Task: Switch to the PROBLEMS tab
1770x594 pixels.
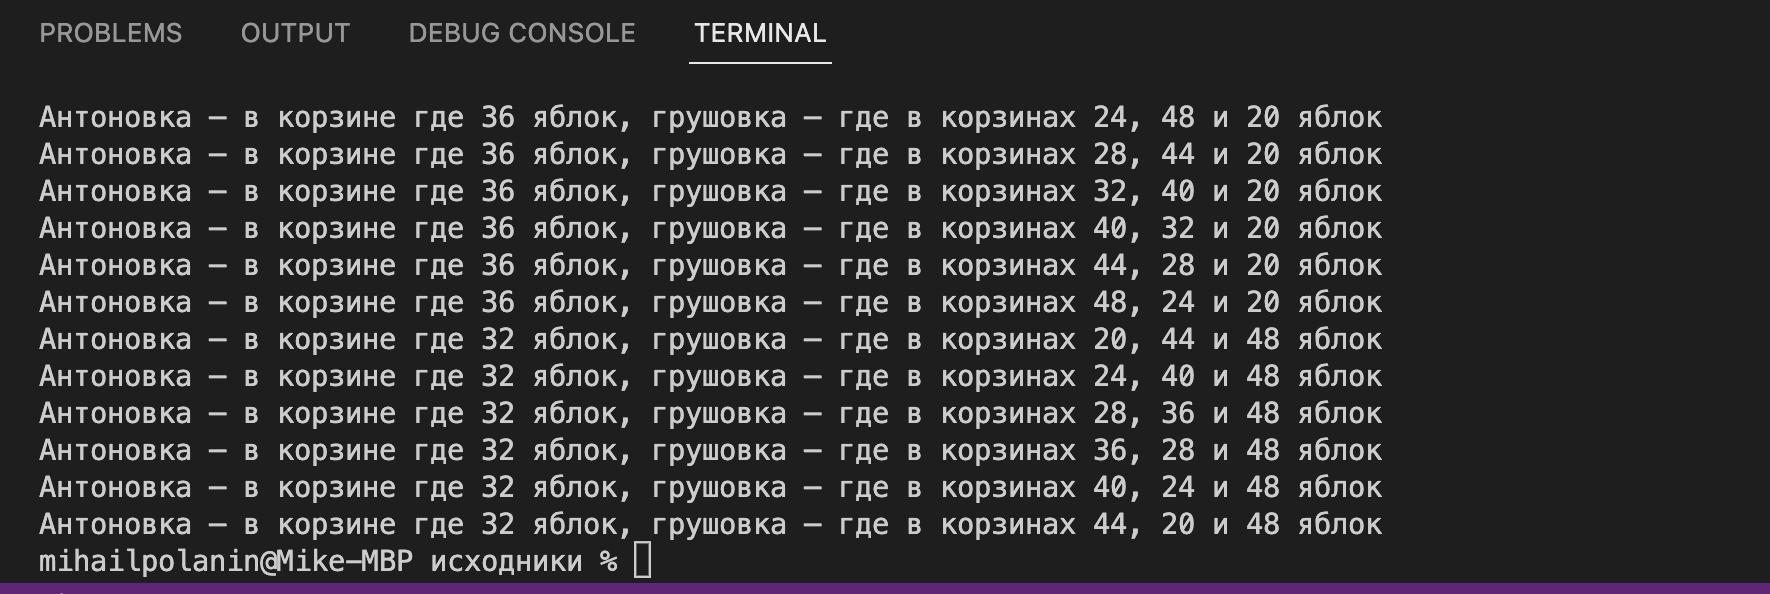Action: pyautogui.click(x=110, y=33)
